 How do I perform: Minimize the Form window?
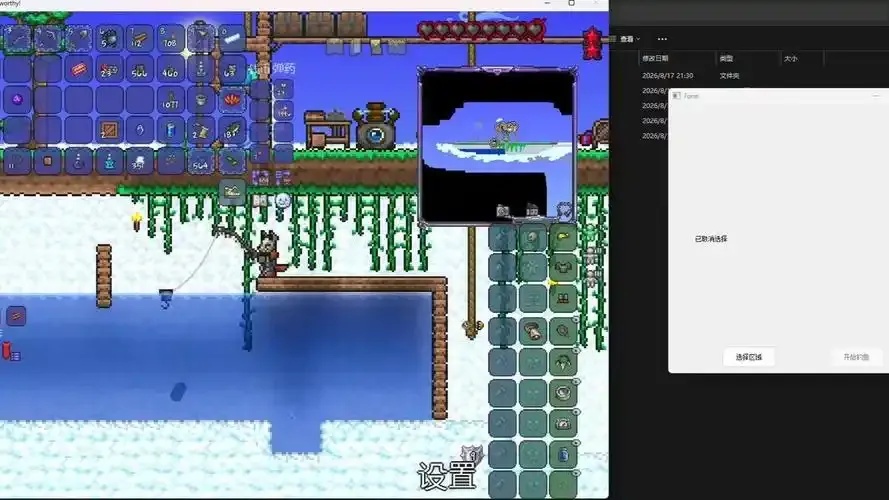(x=875, y=96)
